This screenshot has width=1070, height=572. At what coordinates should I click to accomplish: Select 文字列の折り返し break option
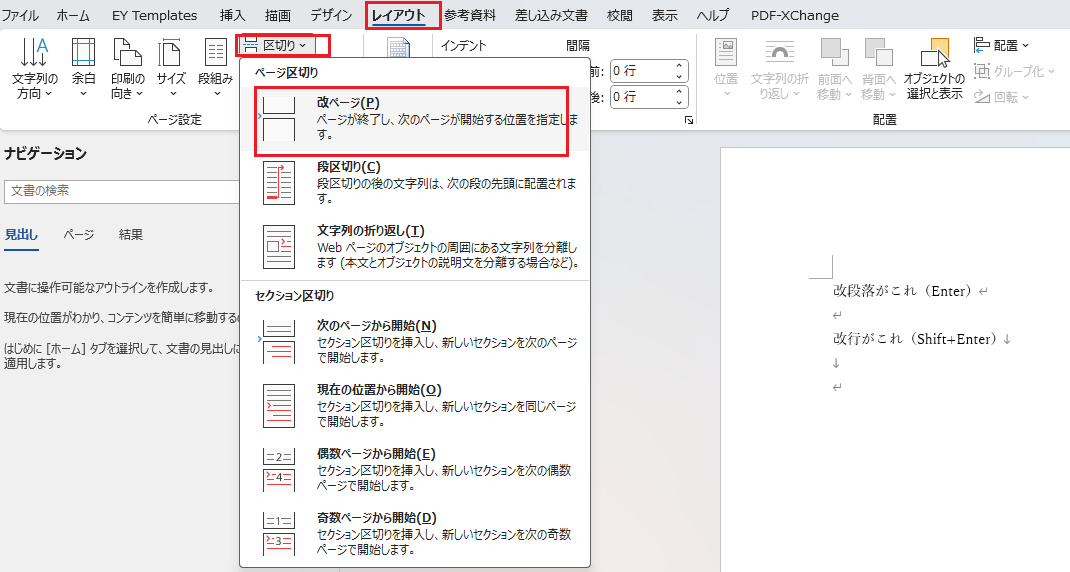(x=412, y=246)
